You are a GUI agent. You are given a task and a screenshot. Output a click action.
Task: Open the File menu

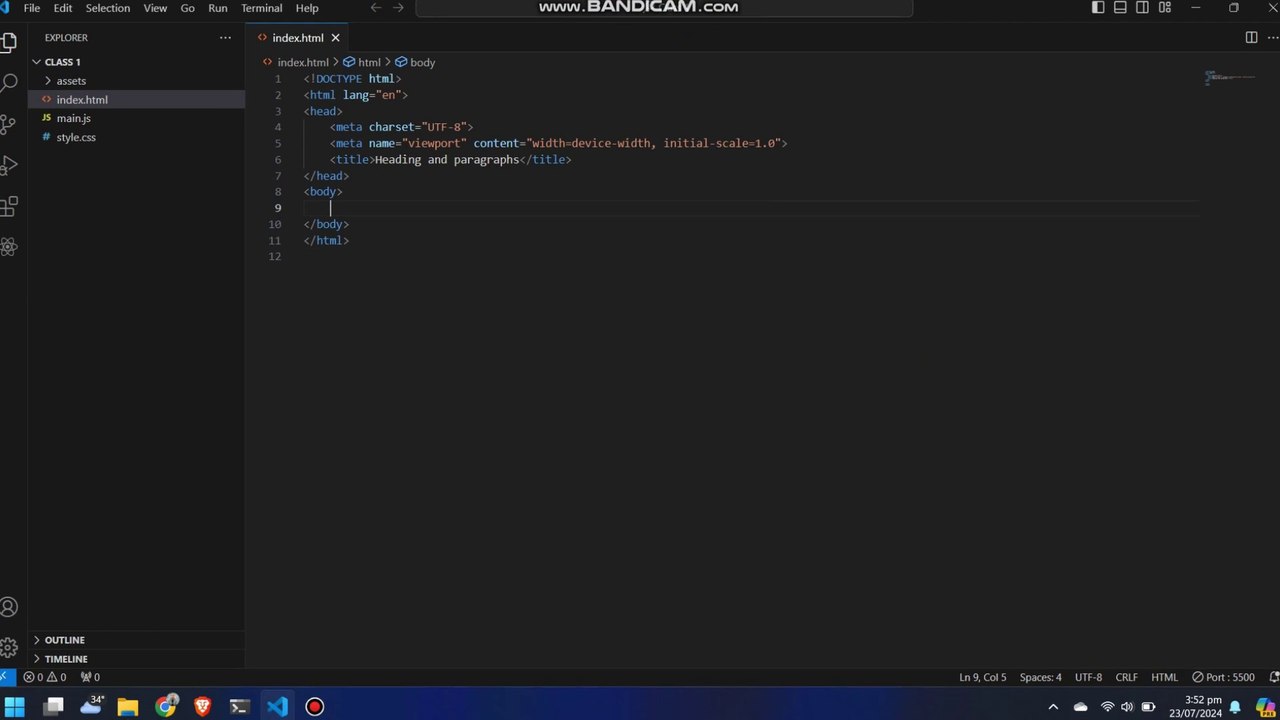[32, 8]
